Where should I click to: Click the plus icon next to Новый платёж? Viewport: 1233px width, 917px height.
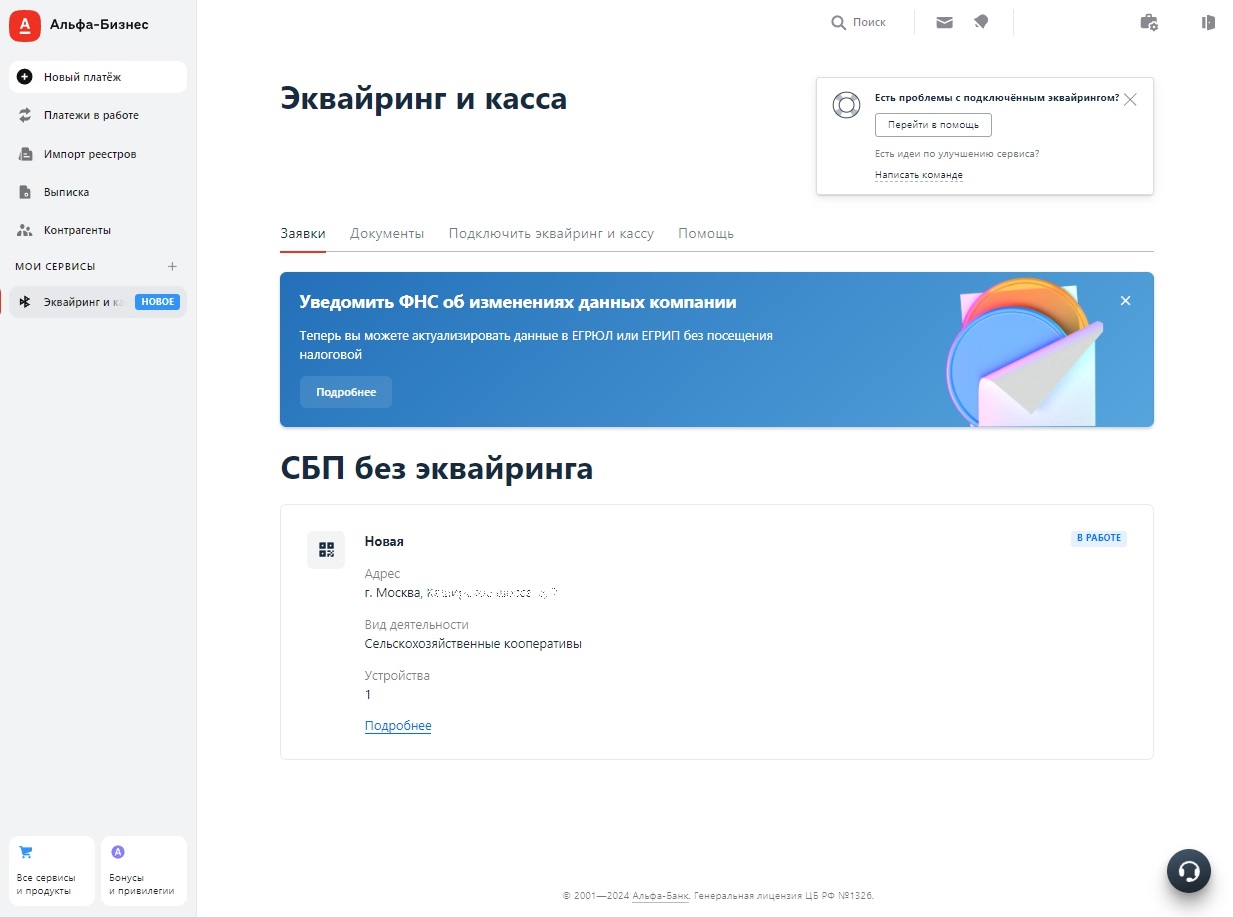tap(25, 77)
